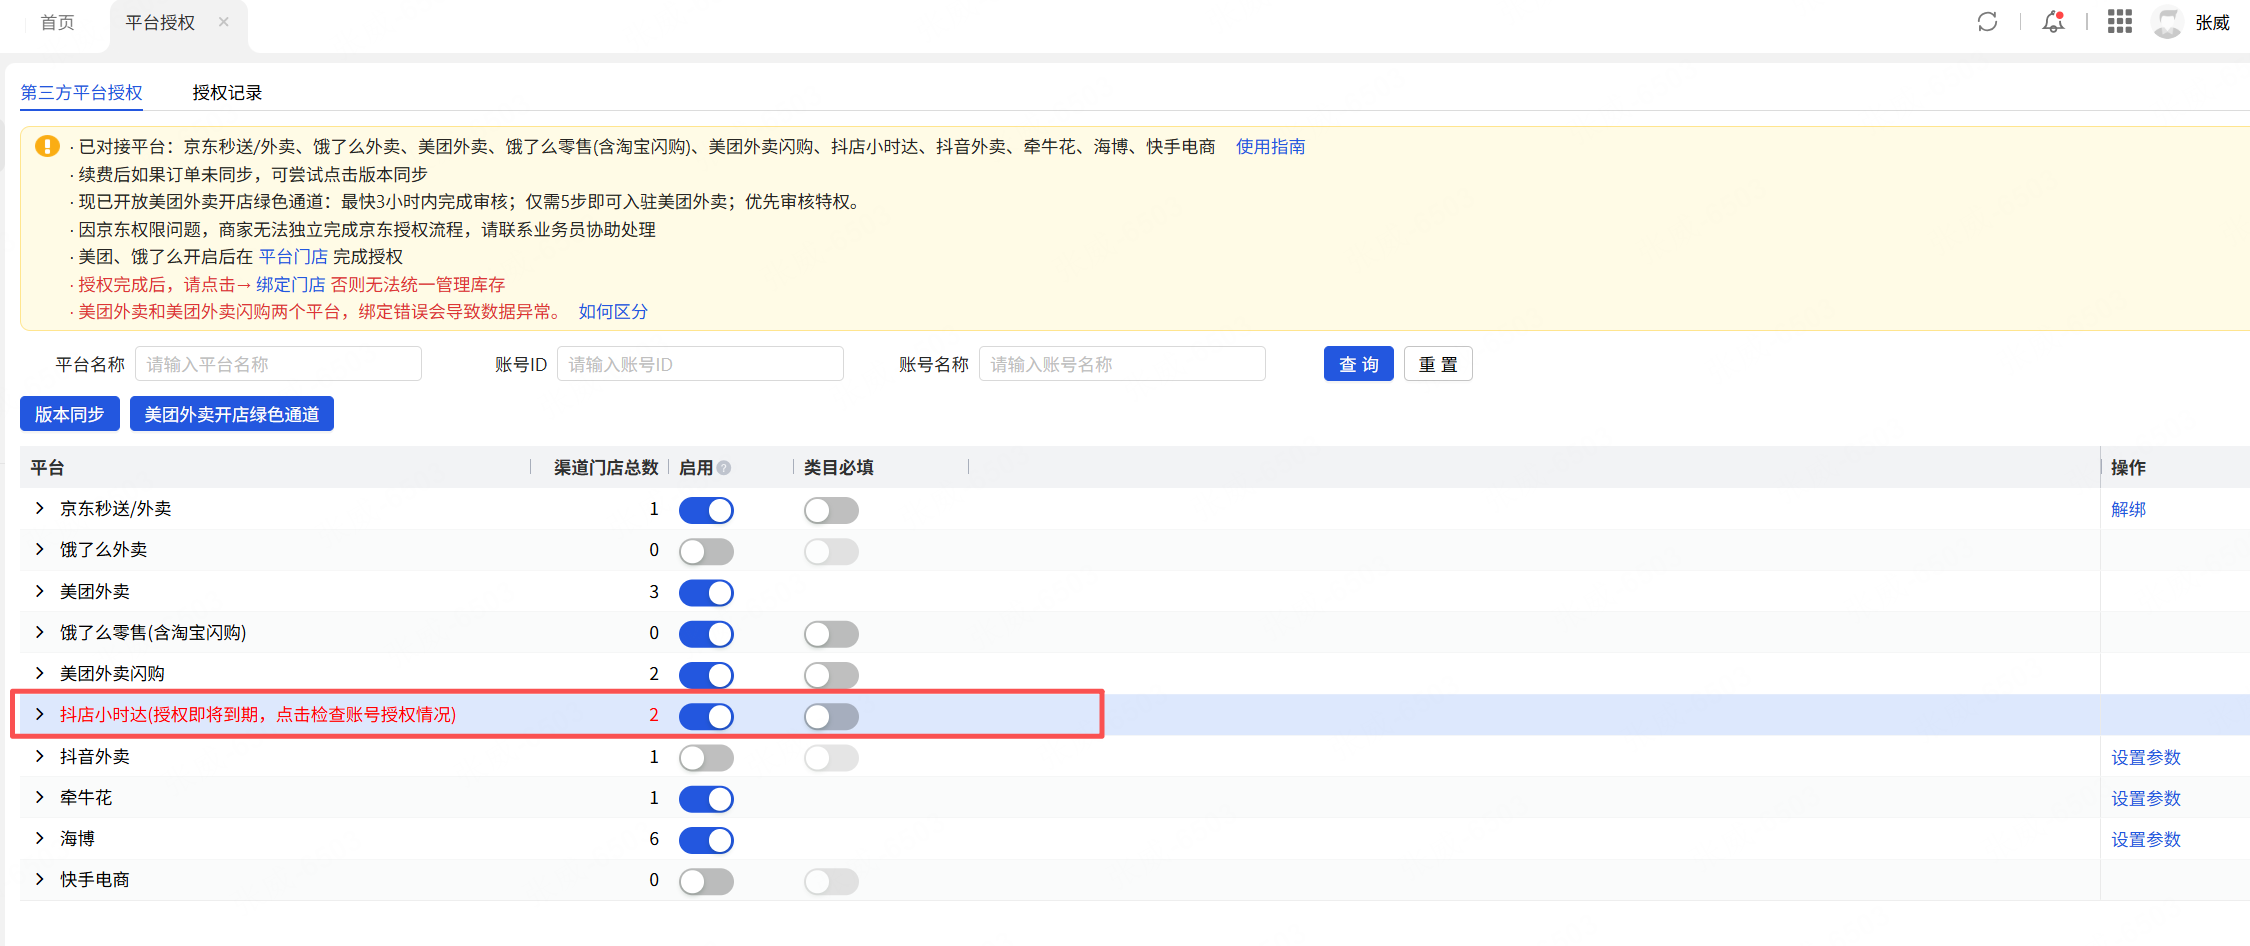Click the 渠道门店总数 column header
Viewport: 2250px width, 946px height.
[x=606, y=468]
